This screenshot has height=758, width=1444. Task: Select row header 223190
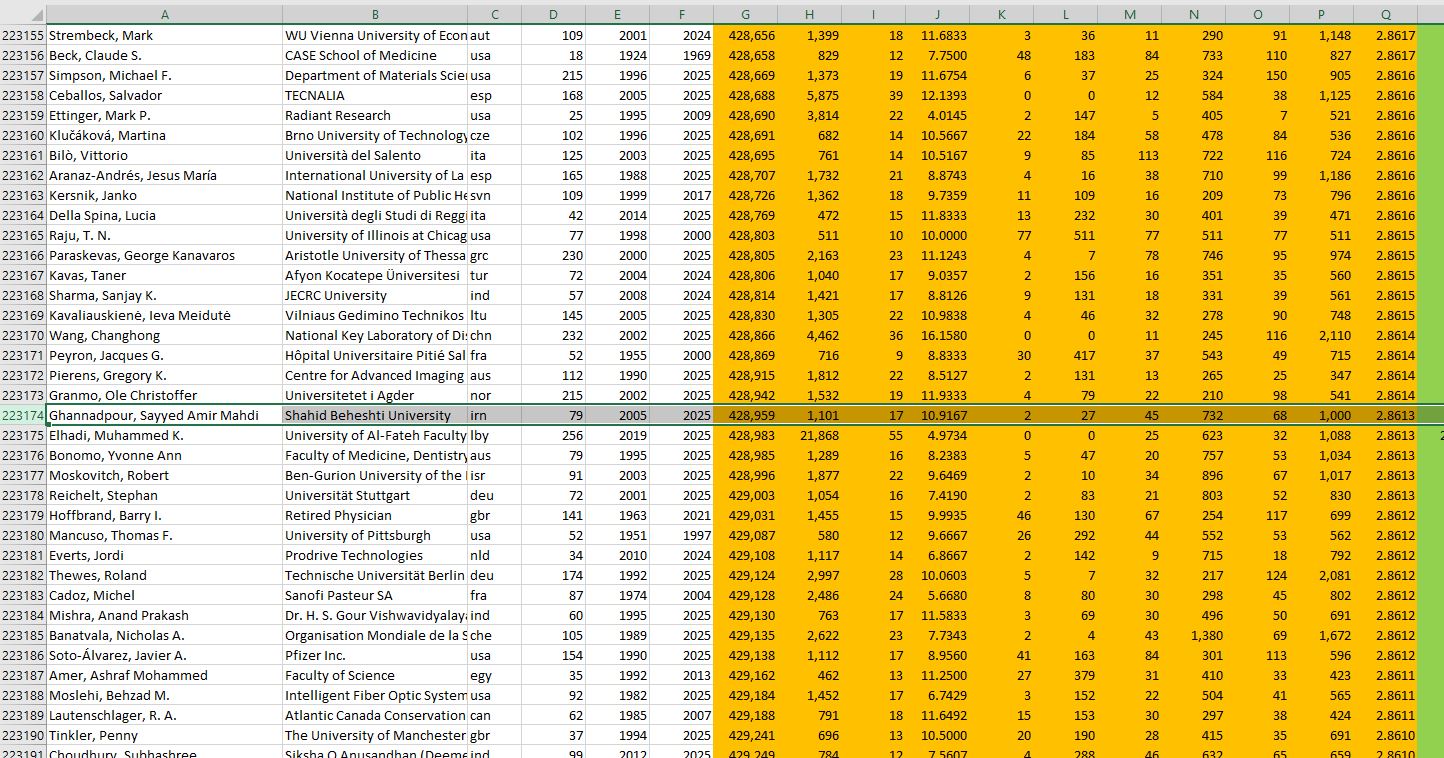23,735
